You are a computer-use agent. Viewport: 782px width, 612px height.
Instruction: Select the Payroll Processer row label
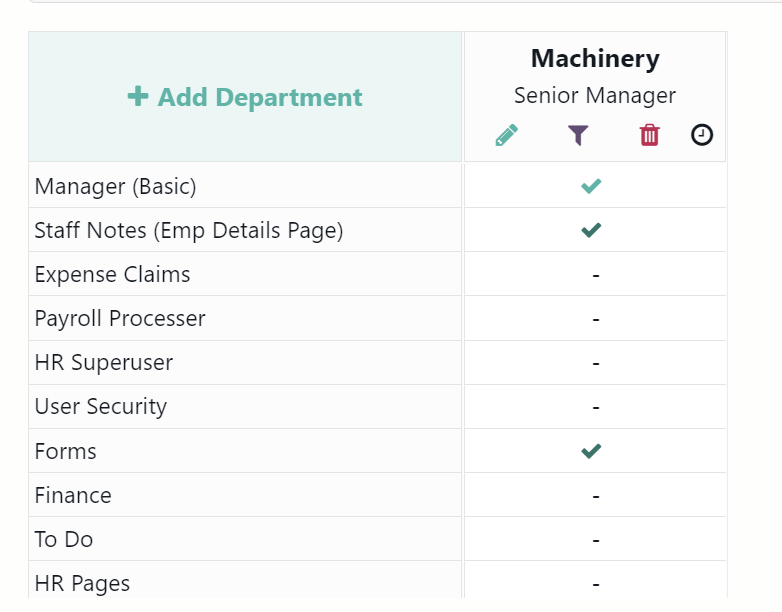point(120,318)
